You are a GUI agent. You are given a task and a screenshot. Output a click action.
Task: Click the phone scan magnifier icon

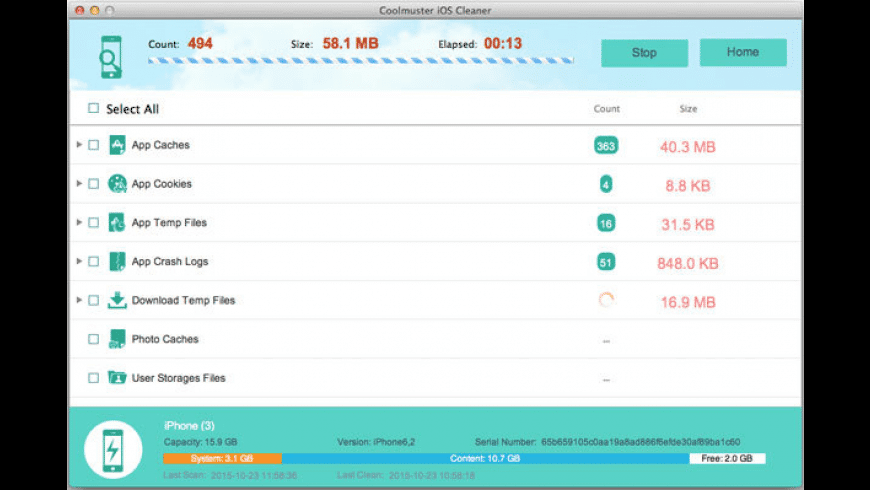111,57
